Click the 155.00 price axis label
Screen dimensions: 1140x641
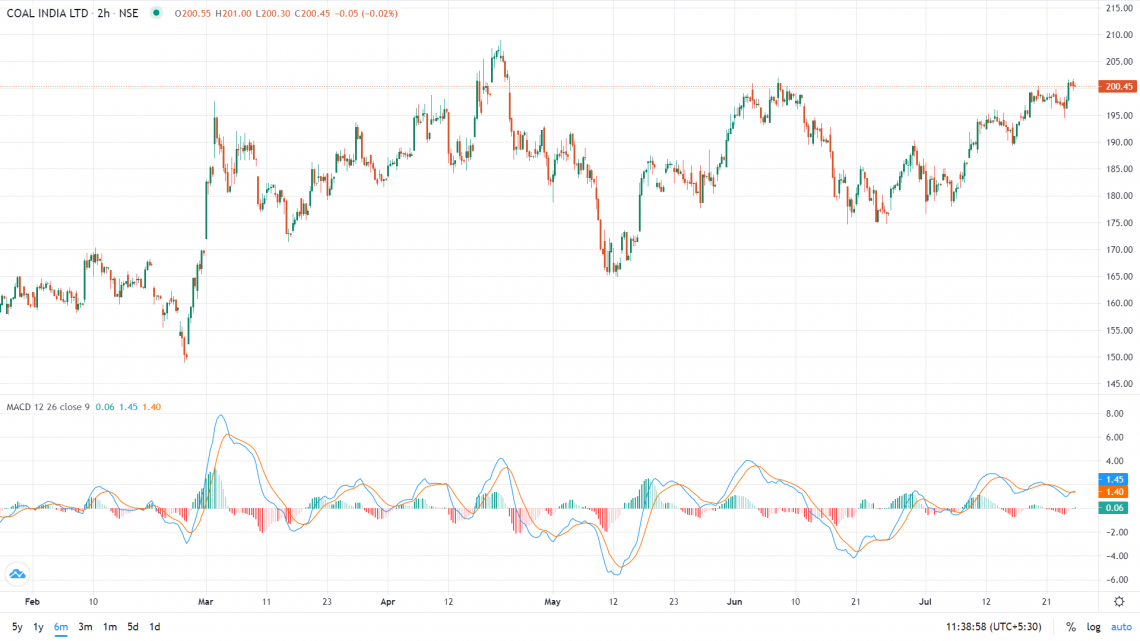coord(1119,330)
